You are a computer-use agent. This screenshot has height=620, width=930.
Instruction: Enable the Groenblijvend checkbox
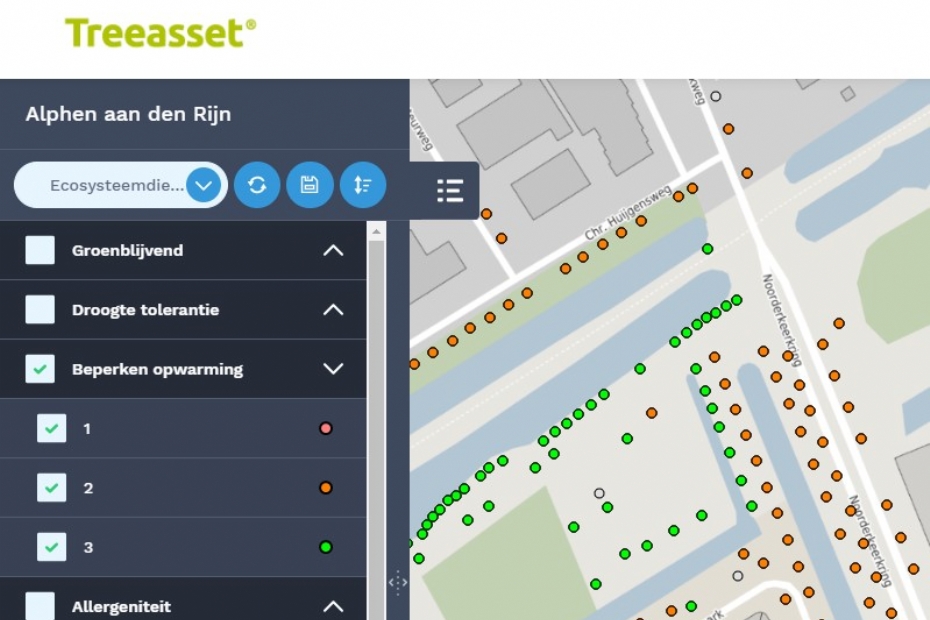tap(40, 250)
